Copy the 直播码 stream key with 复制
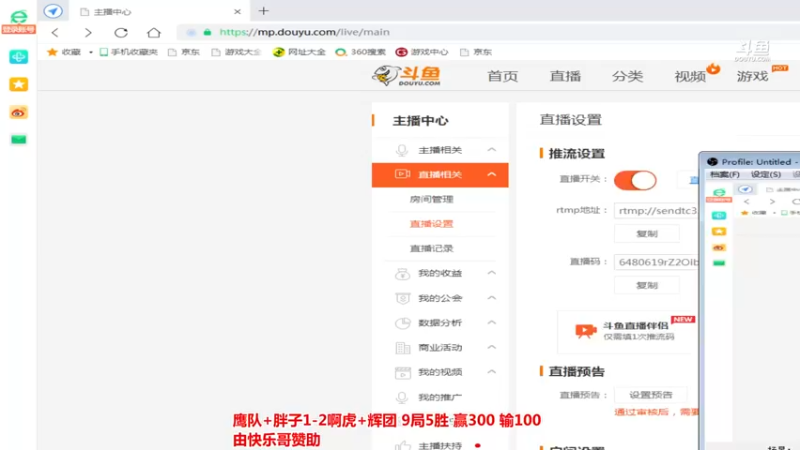 pos(647,285)
